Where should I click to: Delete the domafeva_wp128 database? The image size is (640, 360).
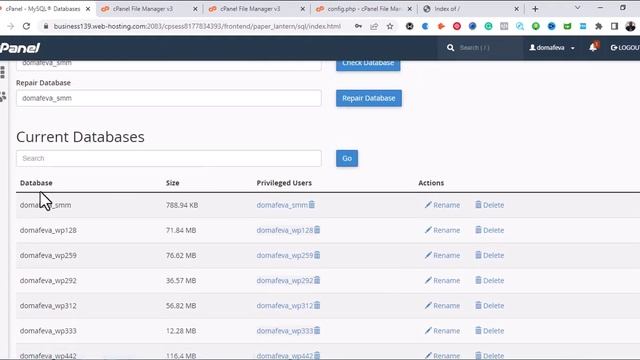pyautogui.click(x=489, y=230)
